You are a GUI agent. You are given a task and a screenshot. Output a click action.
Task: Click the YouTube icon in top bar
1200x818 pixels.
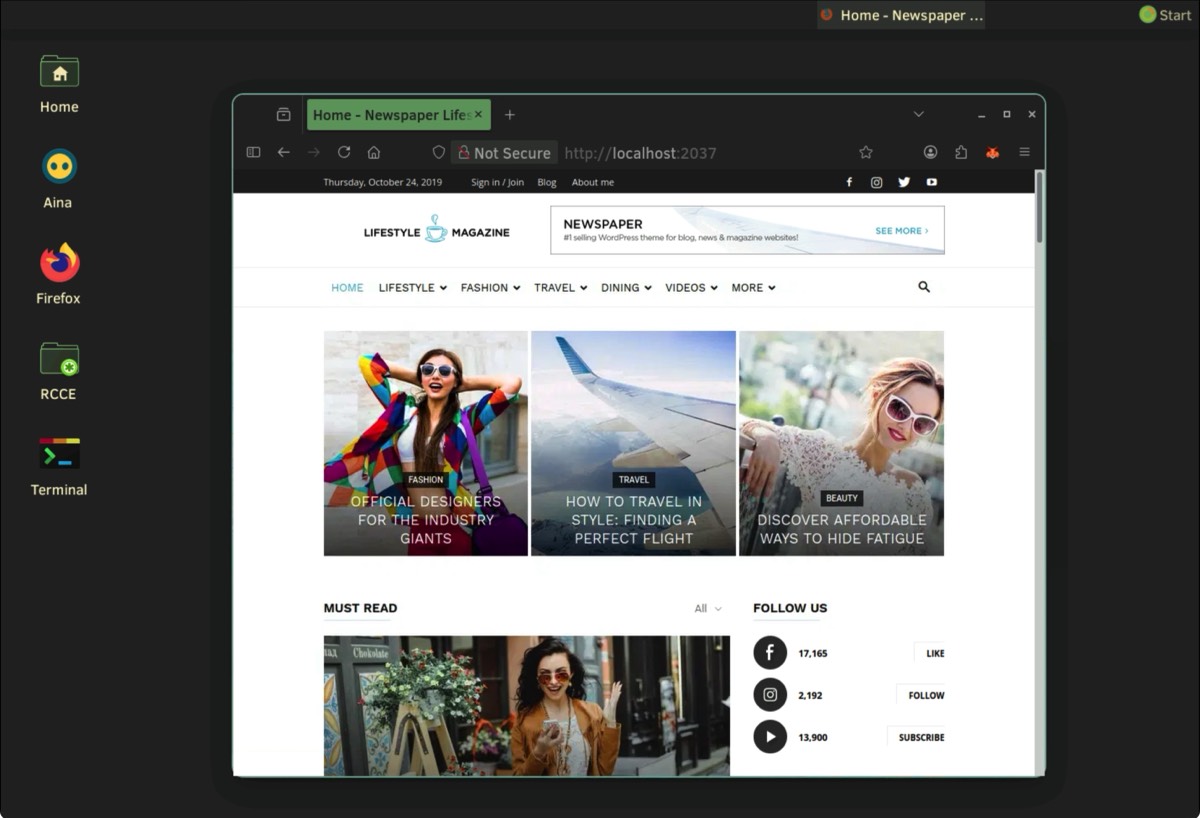(932, 182)
